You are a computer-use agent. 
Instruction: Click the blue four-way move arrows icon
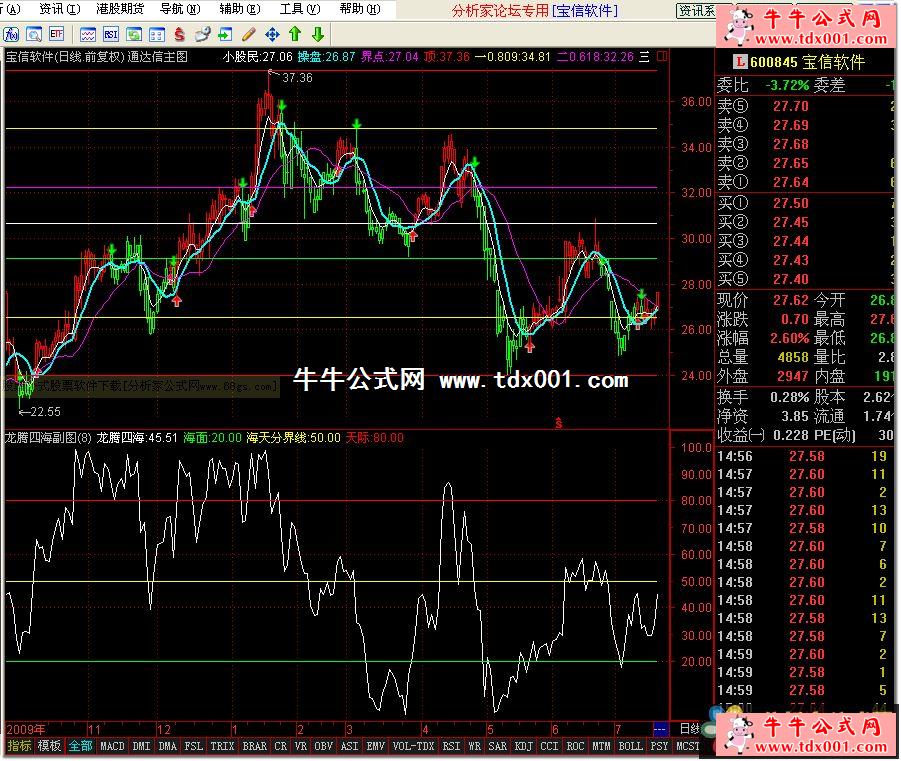coord(272,34)
